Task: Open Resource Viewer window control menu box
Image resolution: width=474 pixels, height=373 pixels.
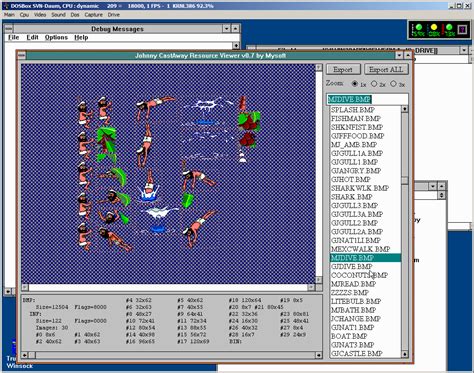Action: (x=22, y=55)
